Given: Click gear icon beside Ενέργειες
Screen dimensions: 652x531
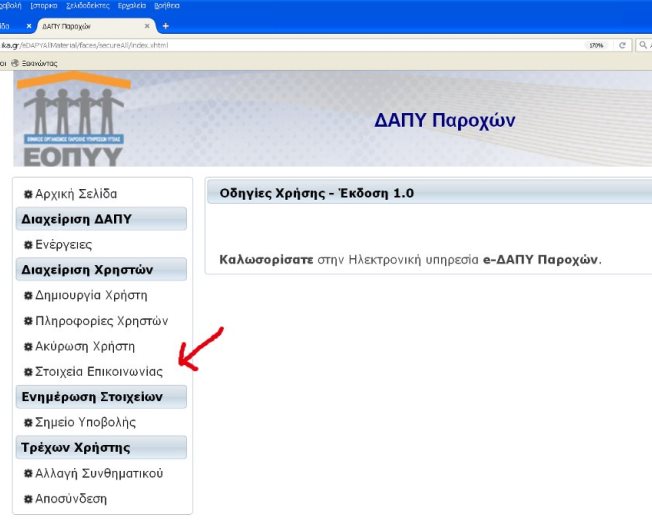Looking at the screenshot, I should pyautogui.click(x=28, y=245).
